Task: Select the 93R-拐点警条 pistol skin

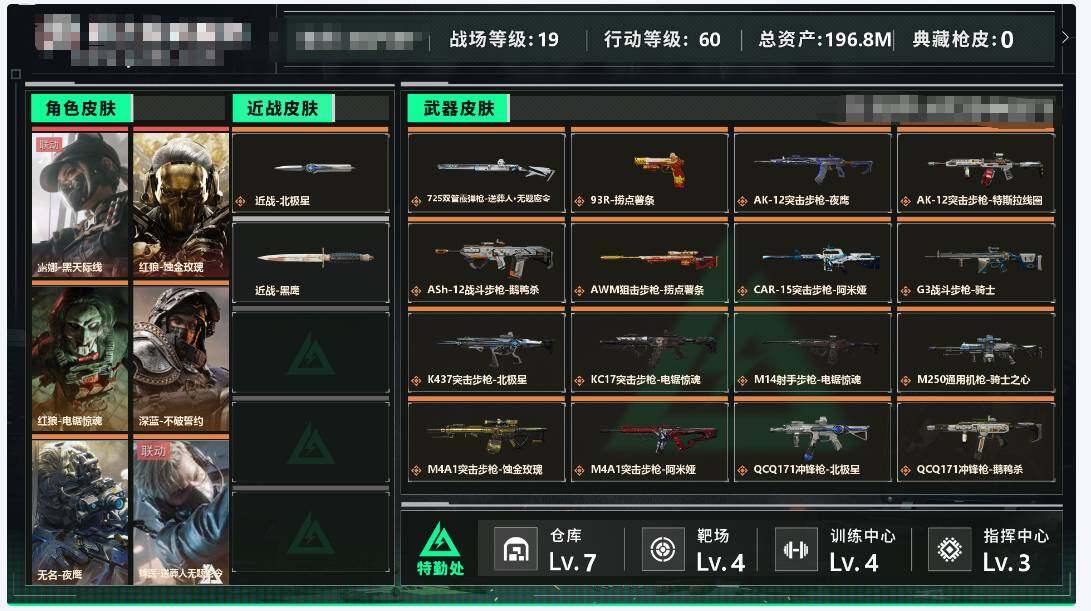Action: pyautogui.click(x=649, y=172)
